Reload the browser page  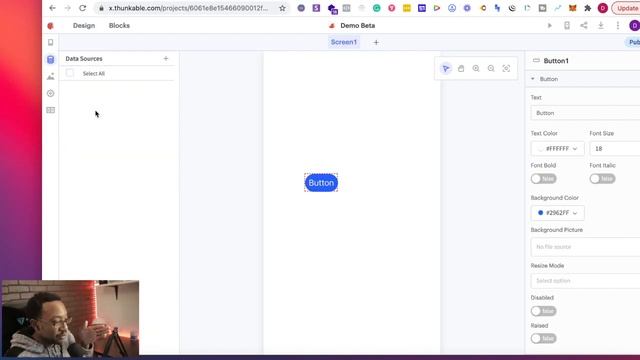tap(82, 8)
